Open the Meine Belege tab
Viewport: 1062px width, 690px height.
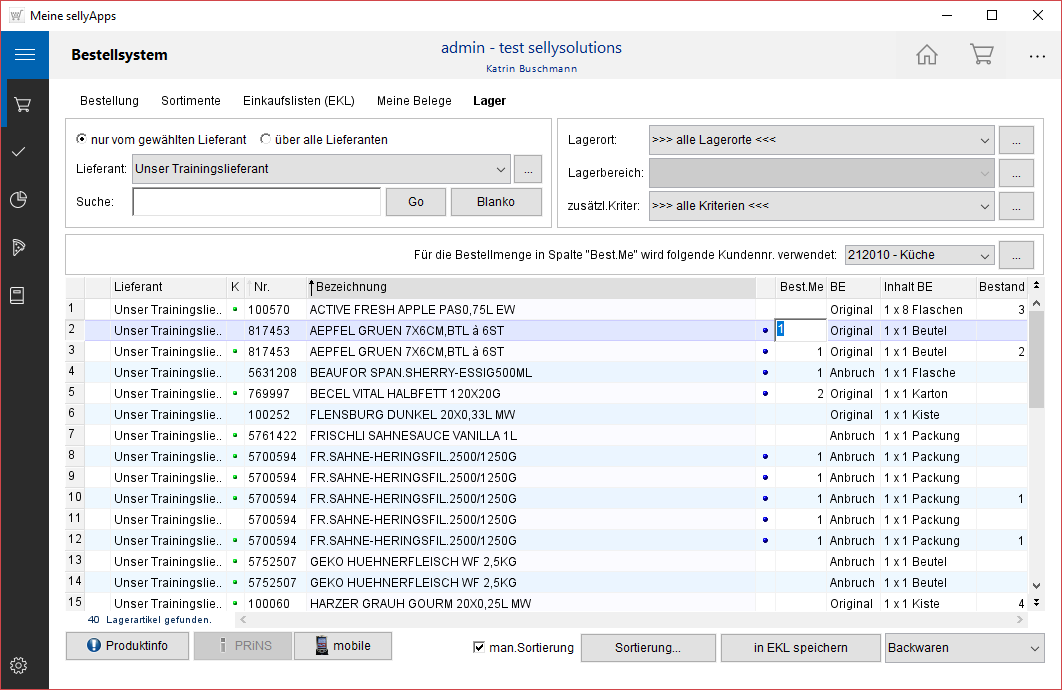[414, 101]
